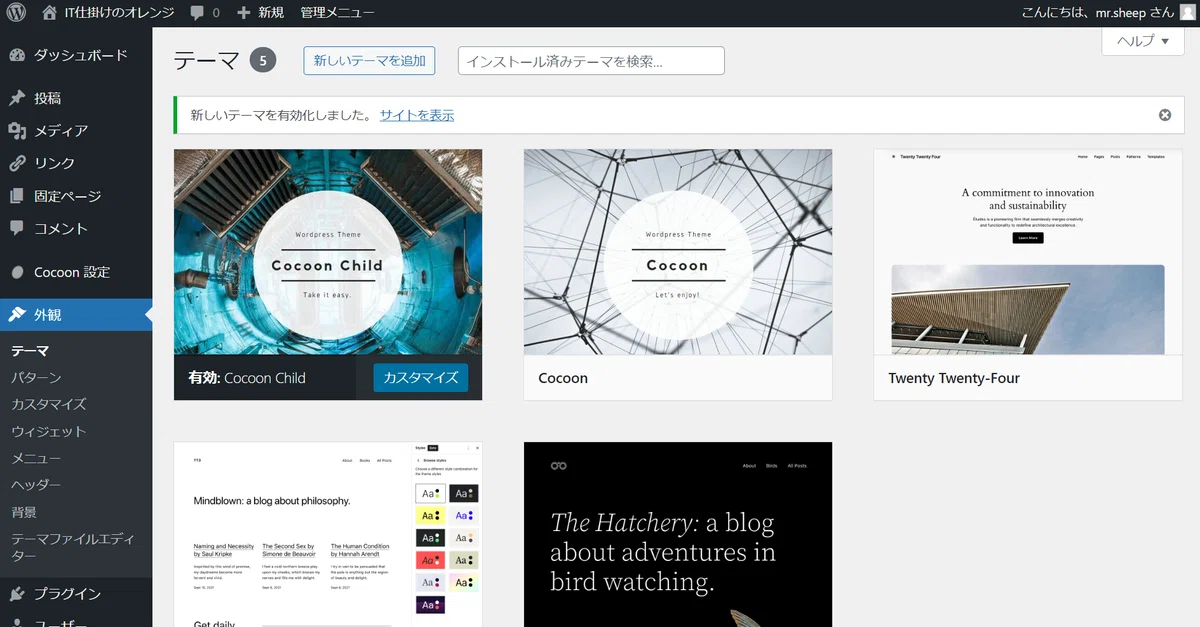The height and width of the screenshot is (627, 1200).
Task: Open the WordPress logo menu
Action: [x=16, y=13]
